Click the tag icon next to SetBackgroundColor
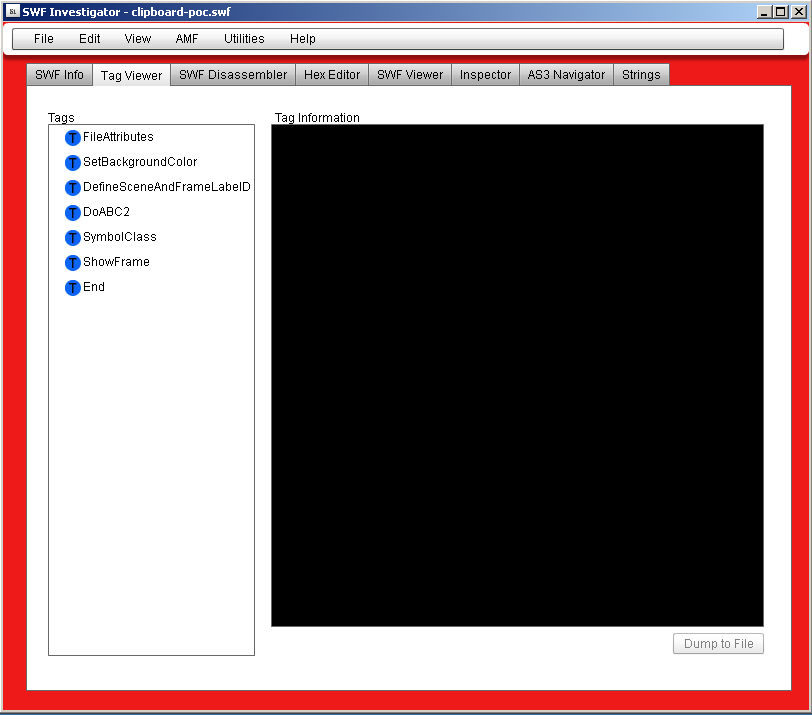This screenshot has height=715, width=812. [x=72, y=163]
